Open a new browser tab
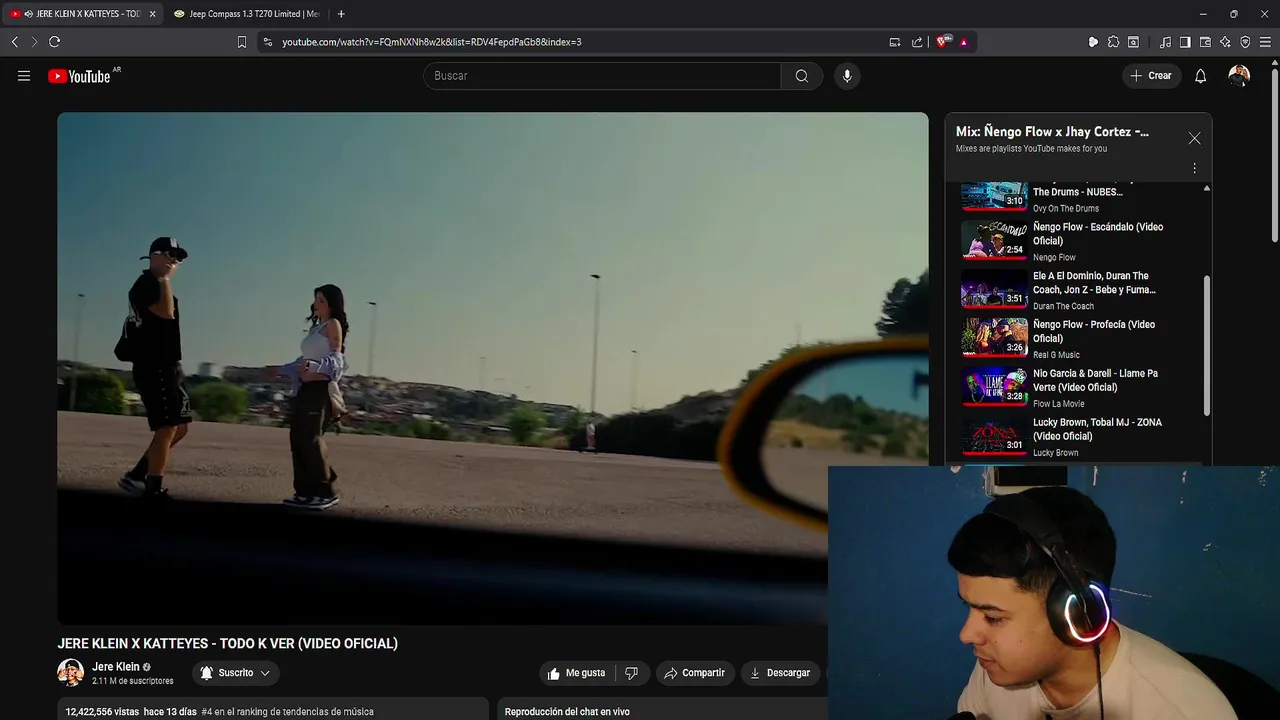Screen dimensions: 1280x720 [341, 14]
